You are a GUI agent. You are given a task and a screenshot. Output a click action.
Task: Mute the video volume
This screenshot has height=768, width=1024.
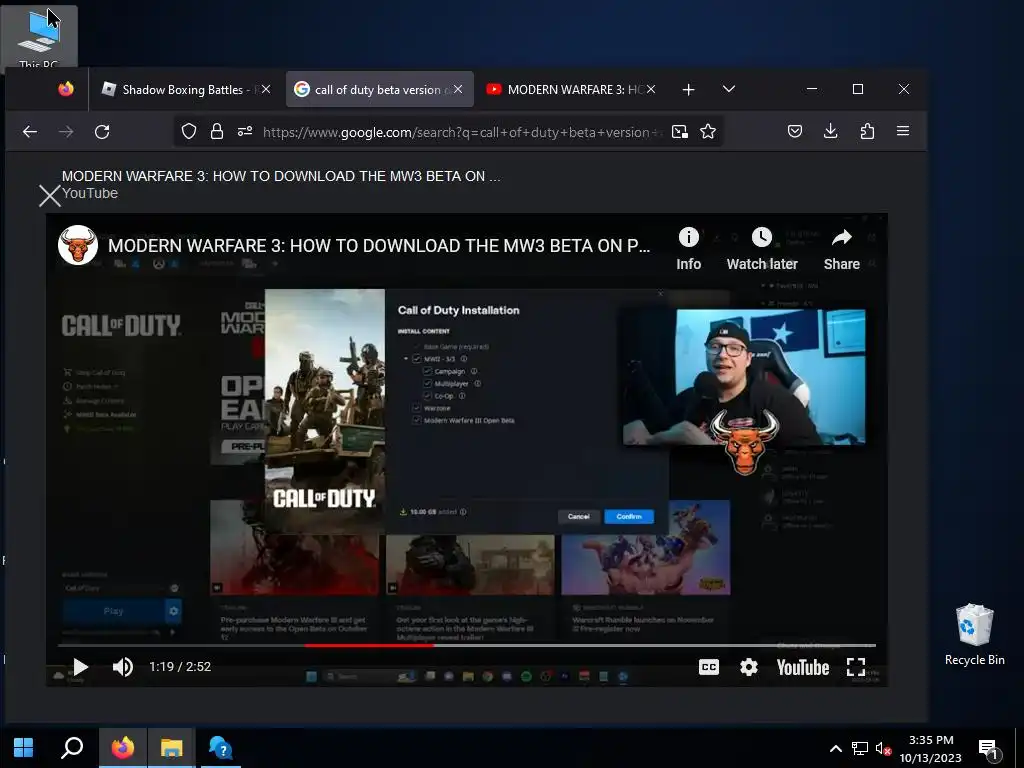click(x=123, y=667)
